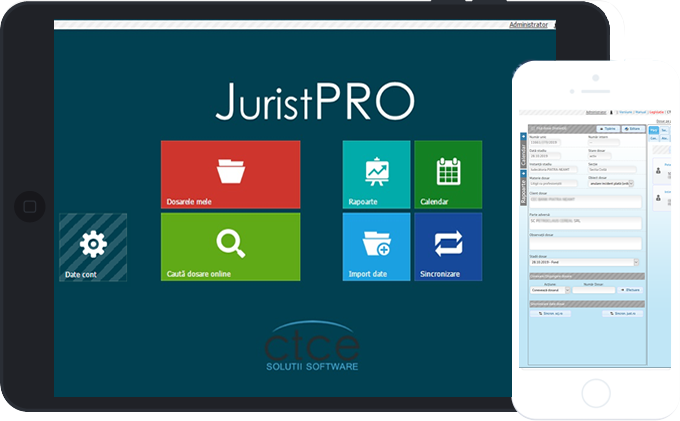The image size is (680, 421).
Task: Click the Parte adversă text field
Action: (x=585, y=223)
